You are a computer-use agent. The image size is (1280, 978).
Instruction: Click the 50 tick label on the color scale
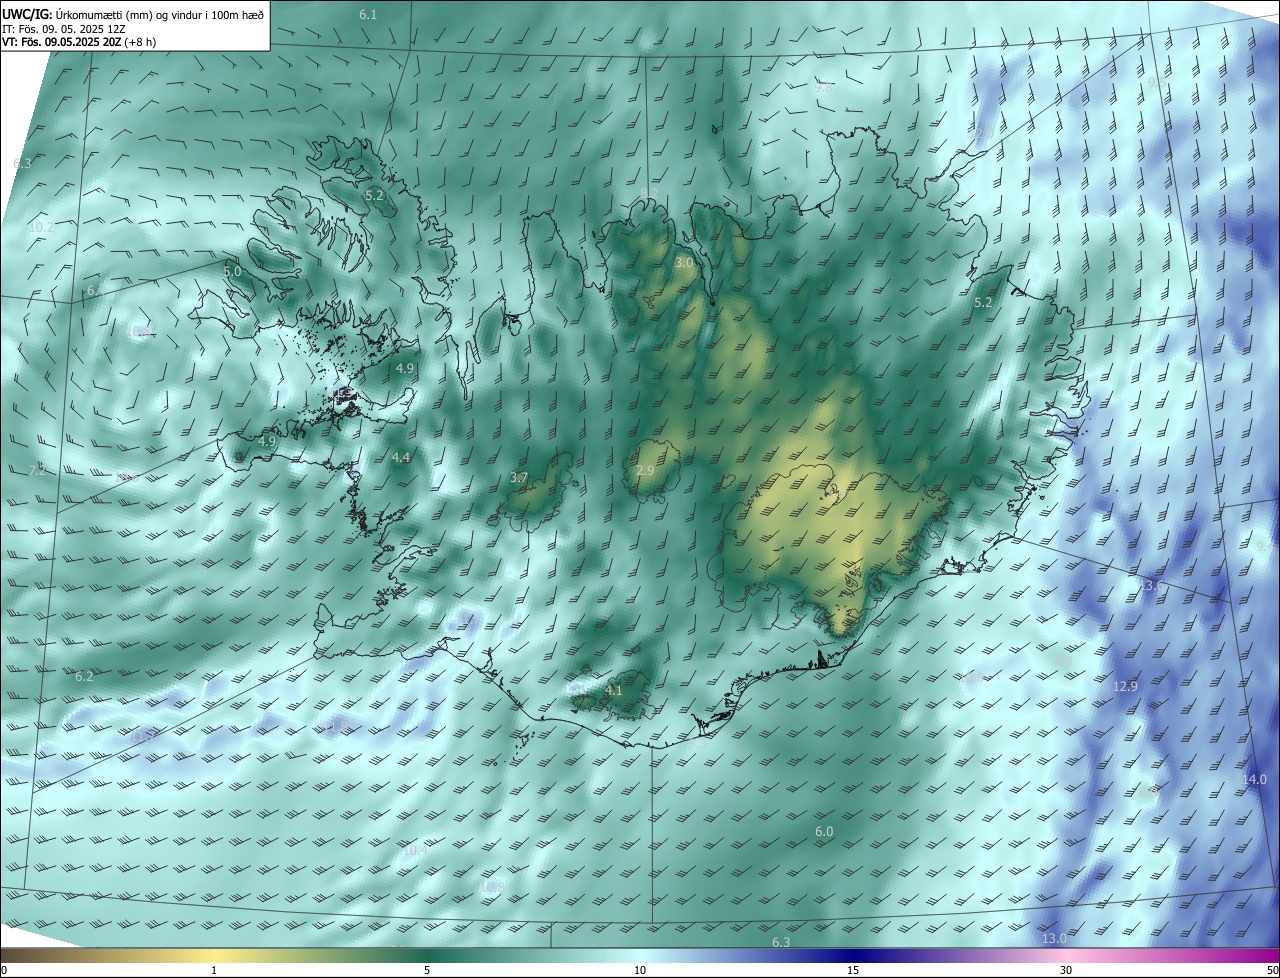(x=1272, y=970)
